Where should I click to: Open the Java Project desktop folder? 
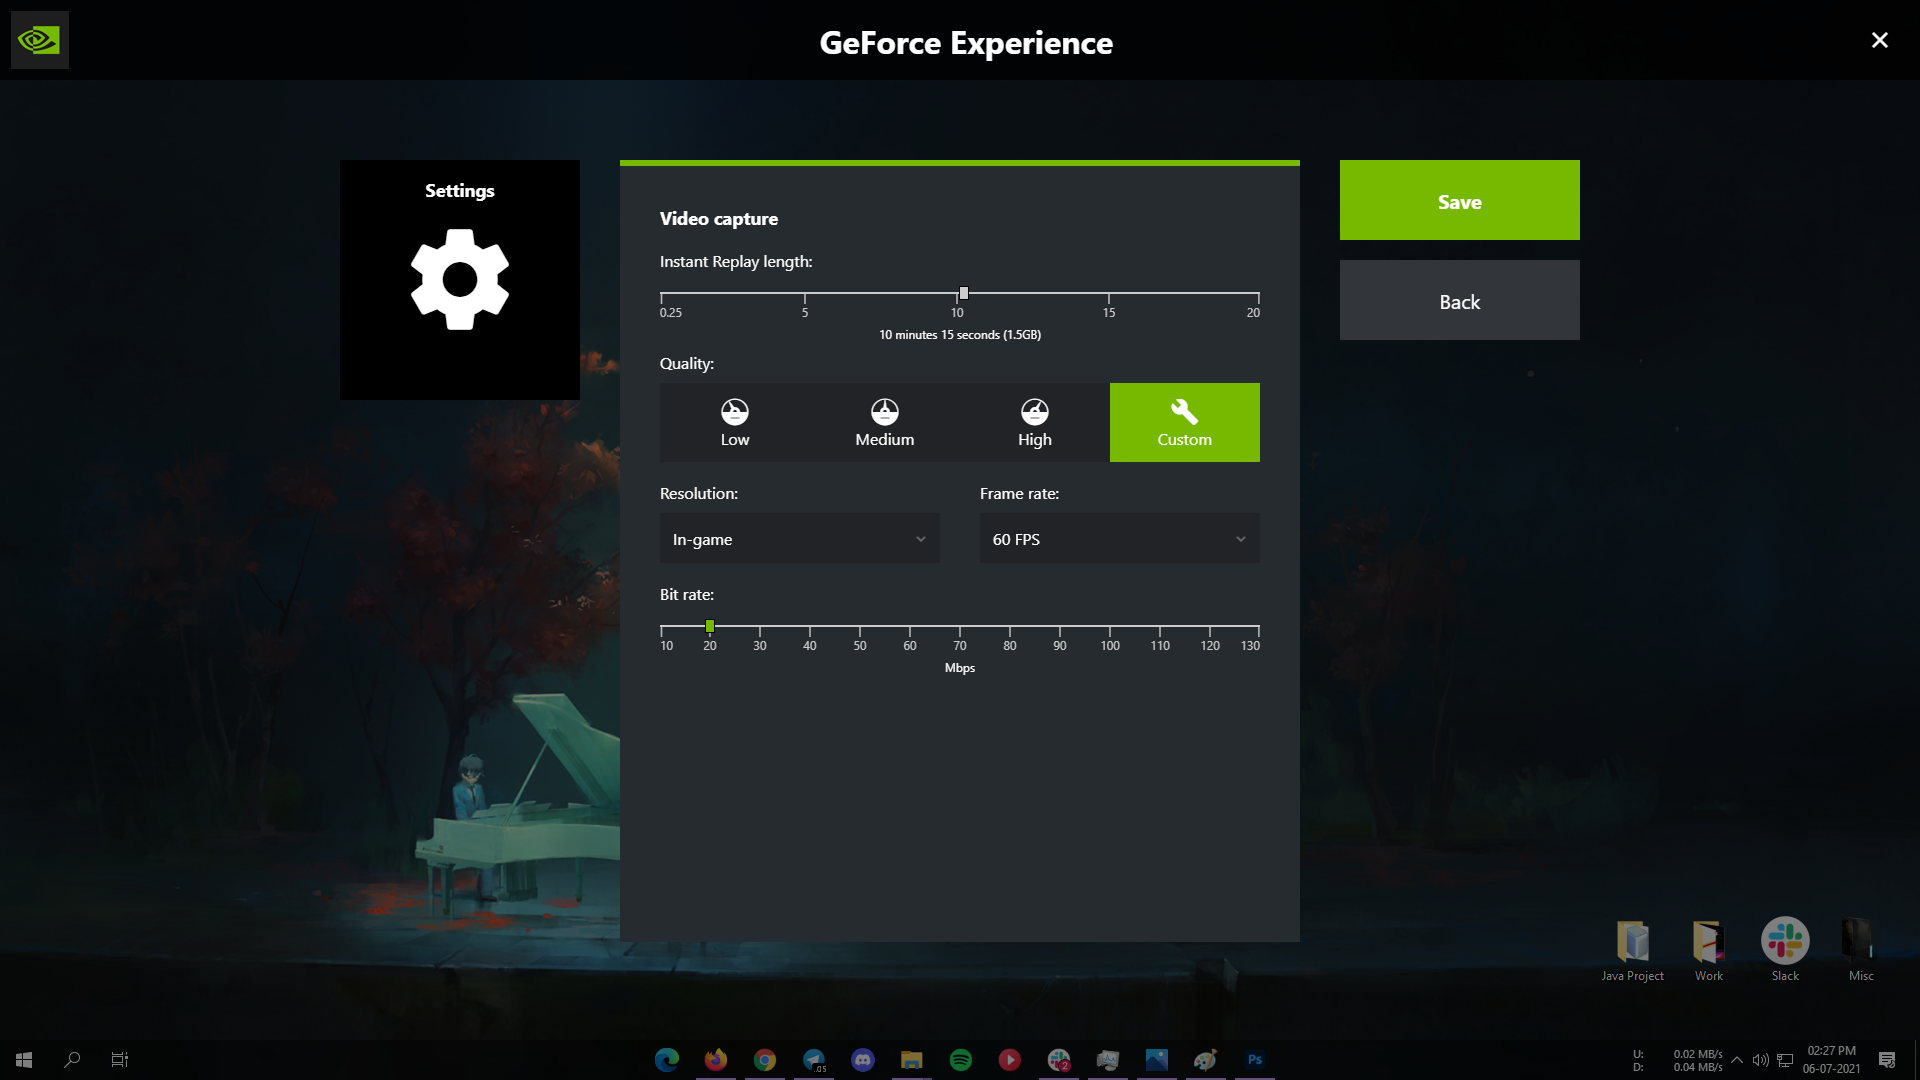[1633, 942]
